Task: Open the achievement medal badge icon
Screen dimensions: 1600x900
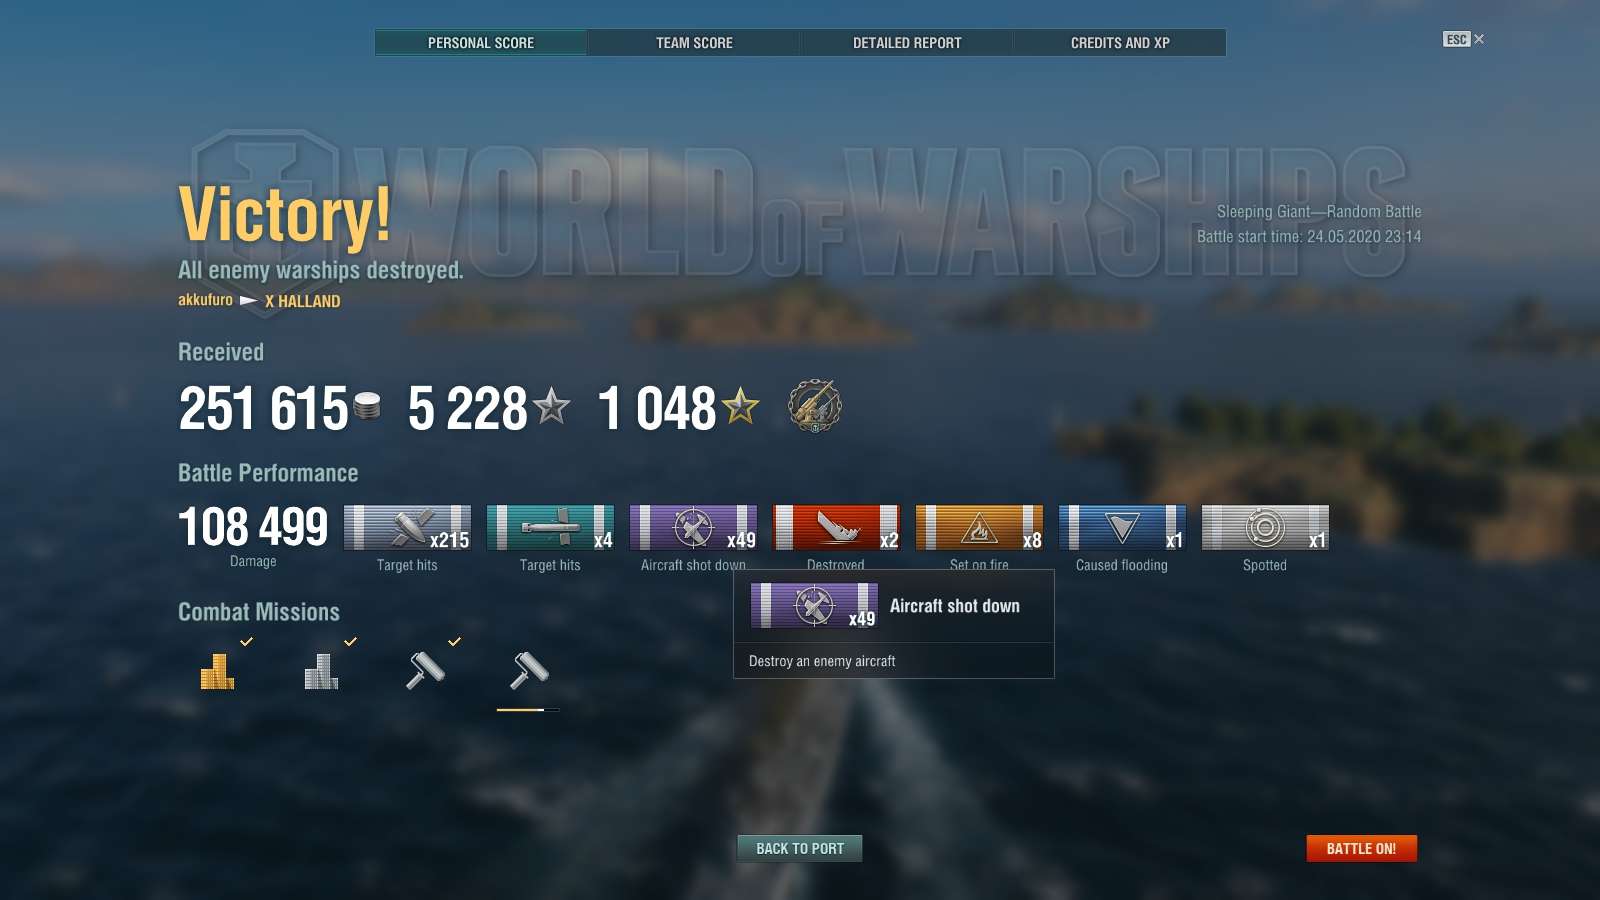Action: click(x=814, y=406)
